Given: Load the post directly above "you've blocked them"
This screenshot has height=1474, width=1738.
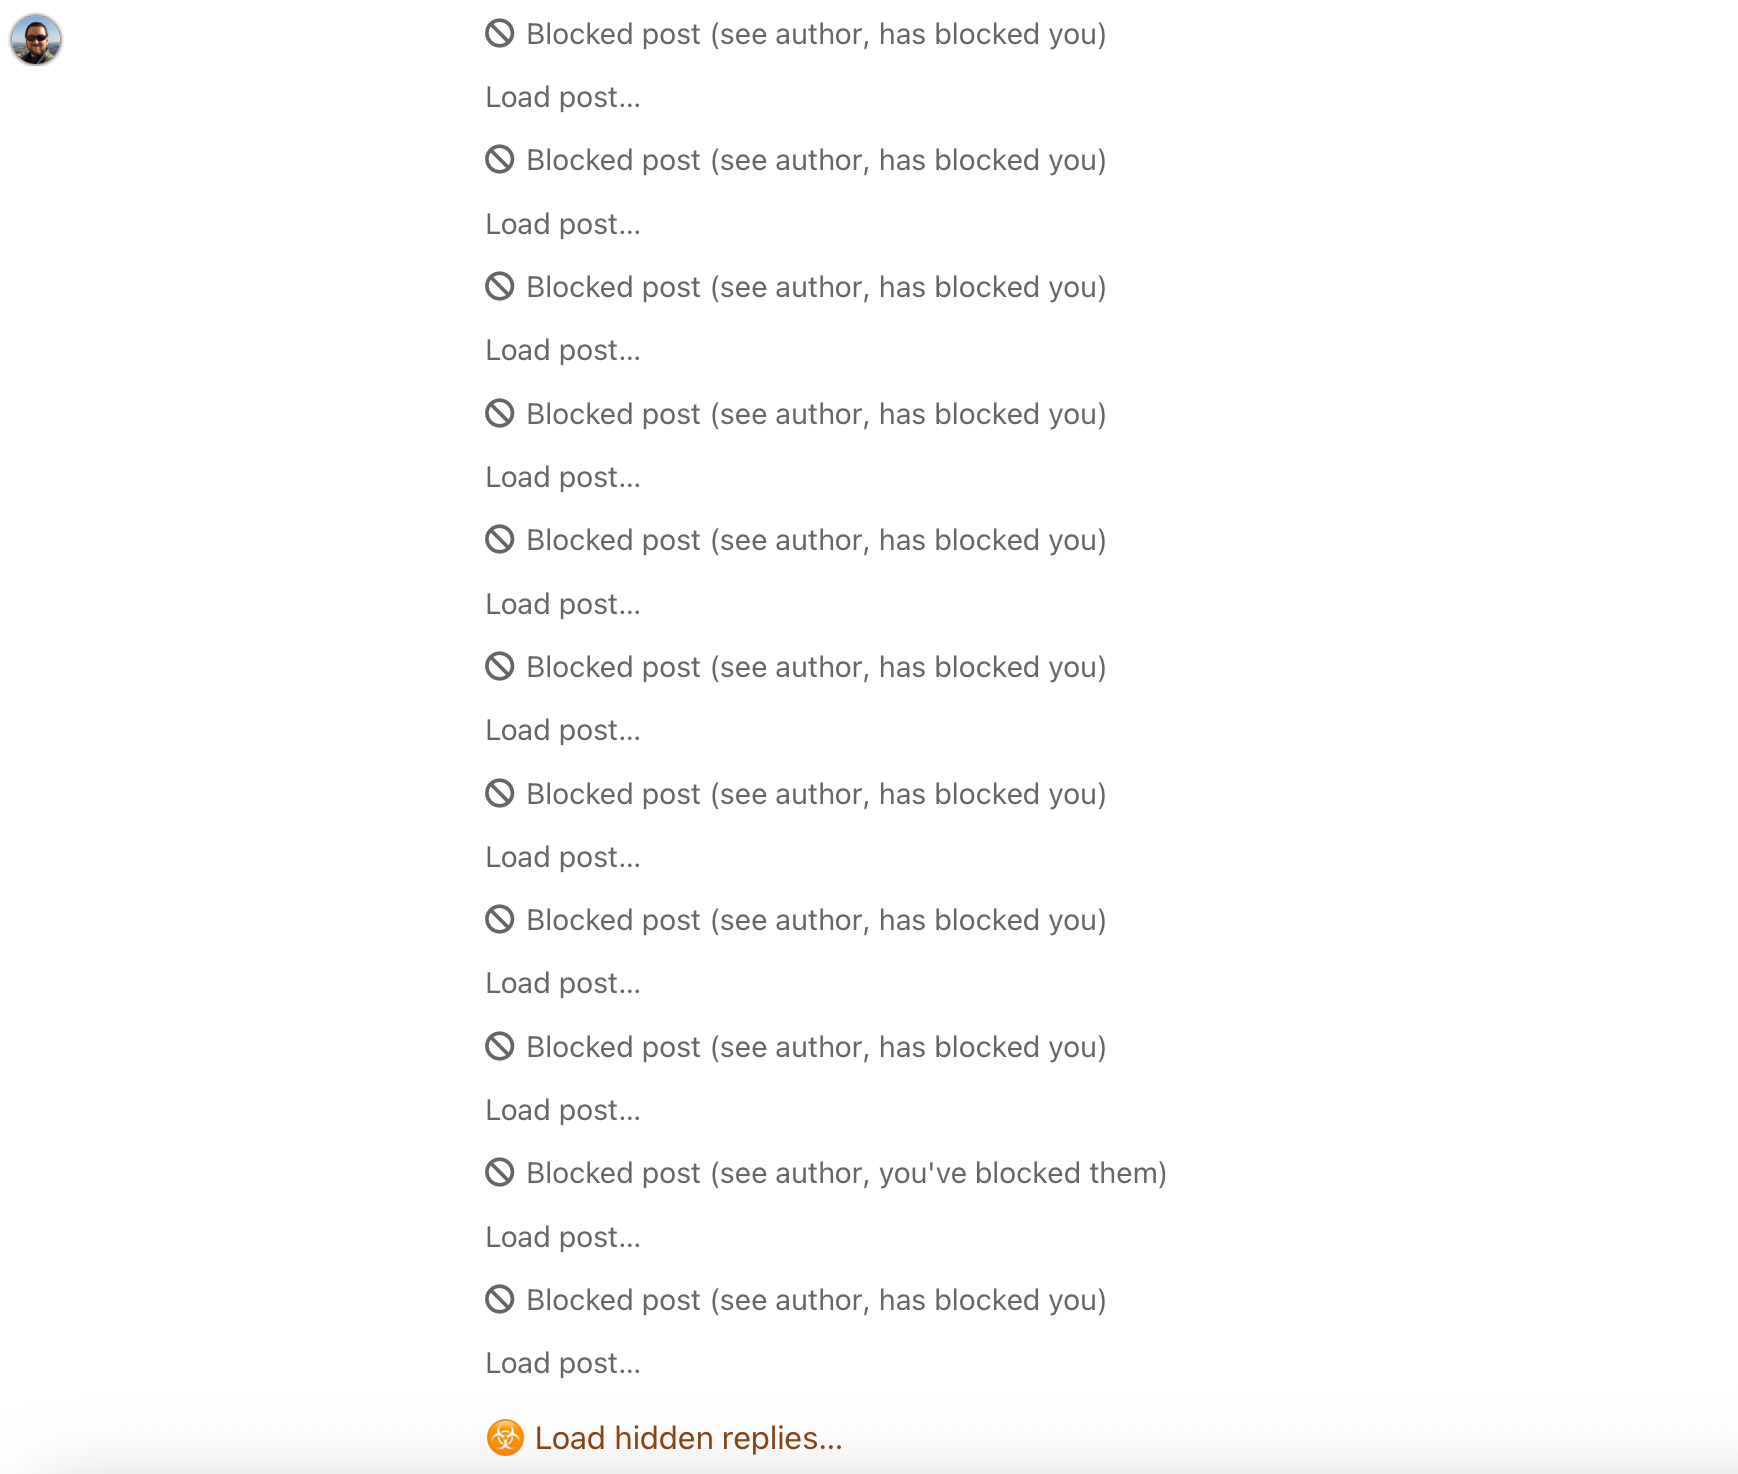Looking at the screenshot, I should click(x=563, y=1110).
